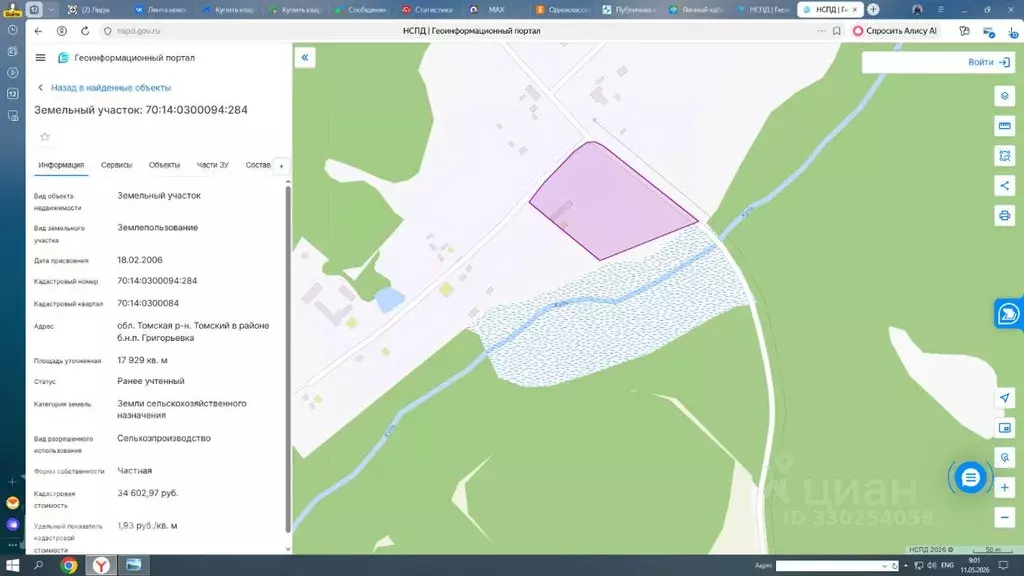
Task: Open the assistant tab on right edge
Action: 1009,314
